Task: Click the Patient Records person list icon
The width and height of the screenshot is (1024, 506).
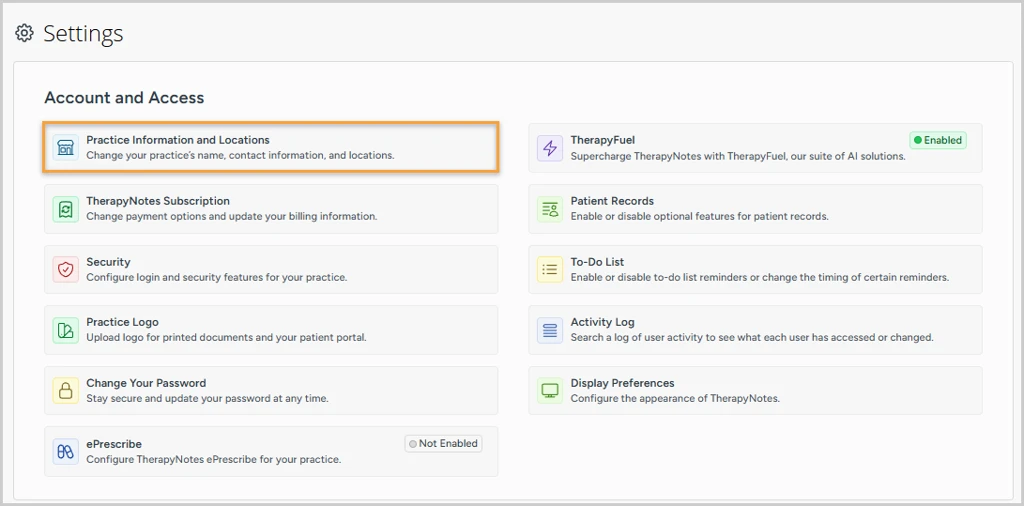Action: (550, 209)
